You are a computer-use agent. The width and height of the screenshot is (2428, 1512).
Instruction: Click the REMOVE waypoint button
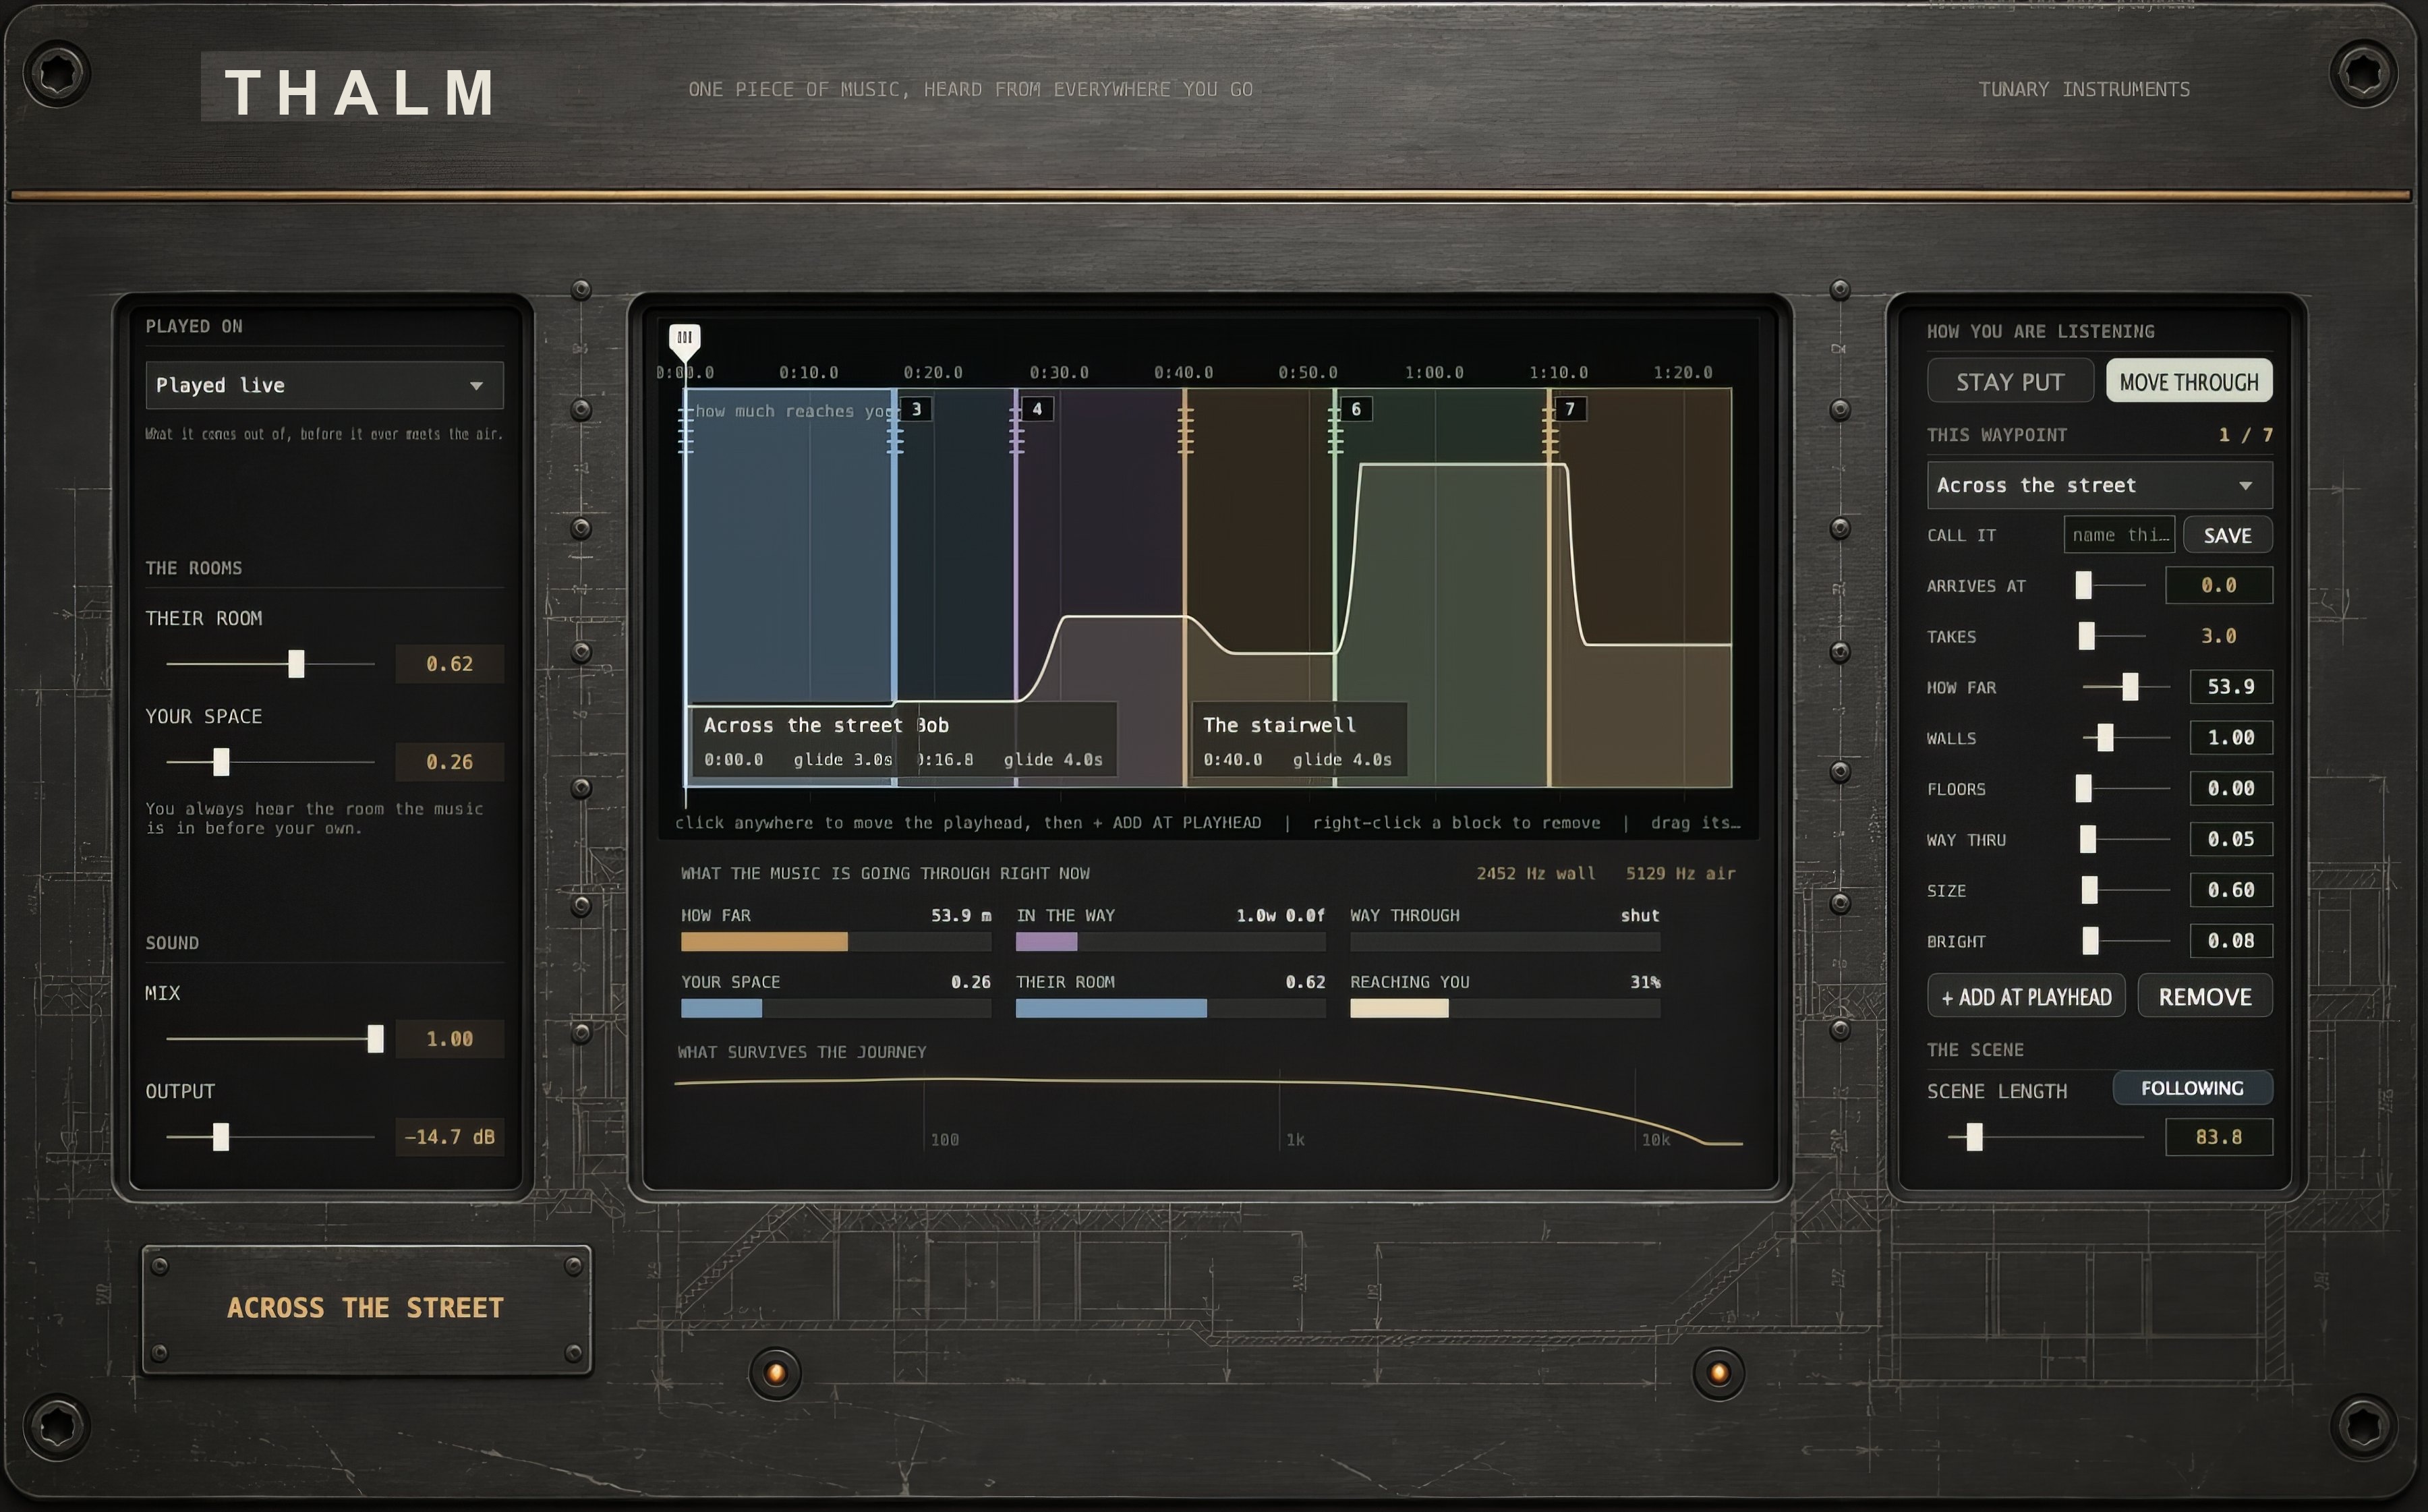(x=2204, y=997)
